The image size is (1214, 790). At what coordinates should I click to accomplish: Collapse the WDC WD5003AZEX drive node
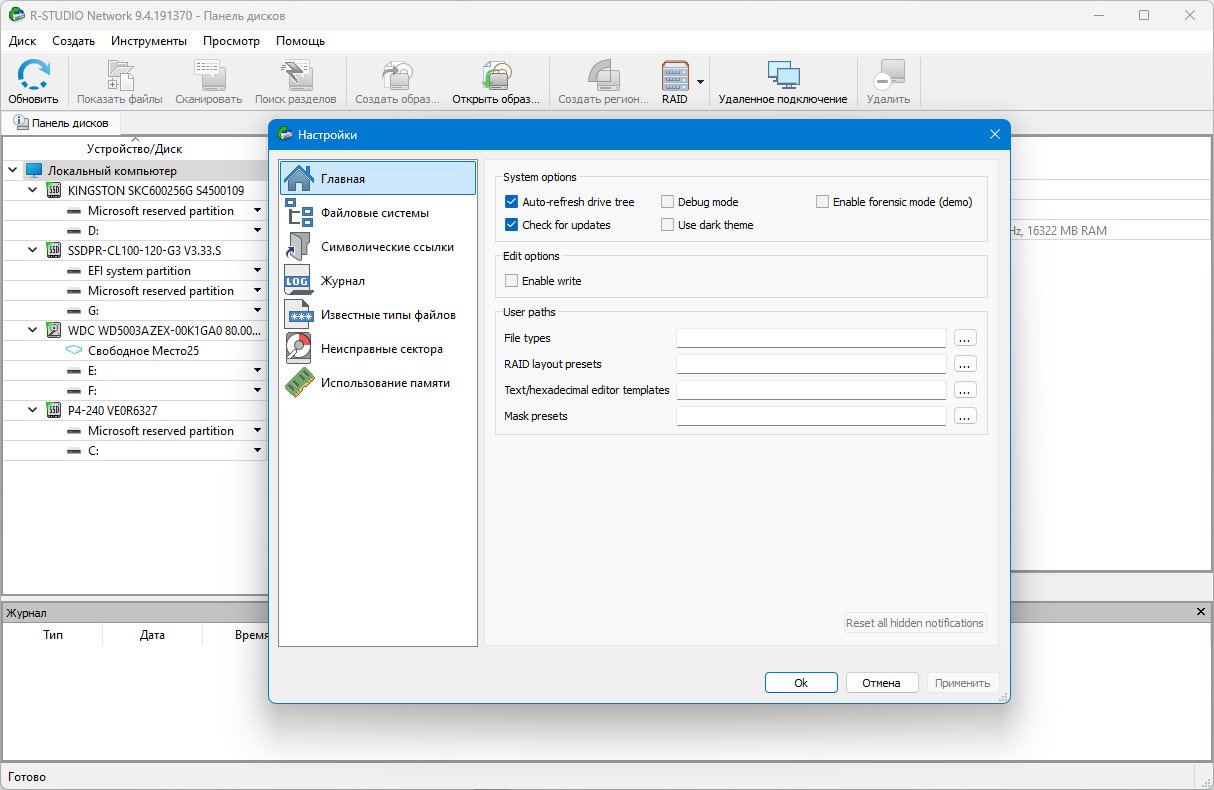click(x=33, y=330)
